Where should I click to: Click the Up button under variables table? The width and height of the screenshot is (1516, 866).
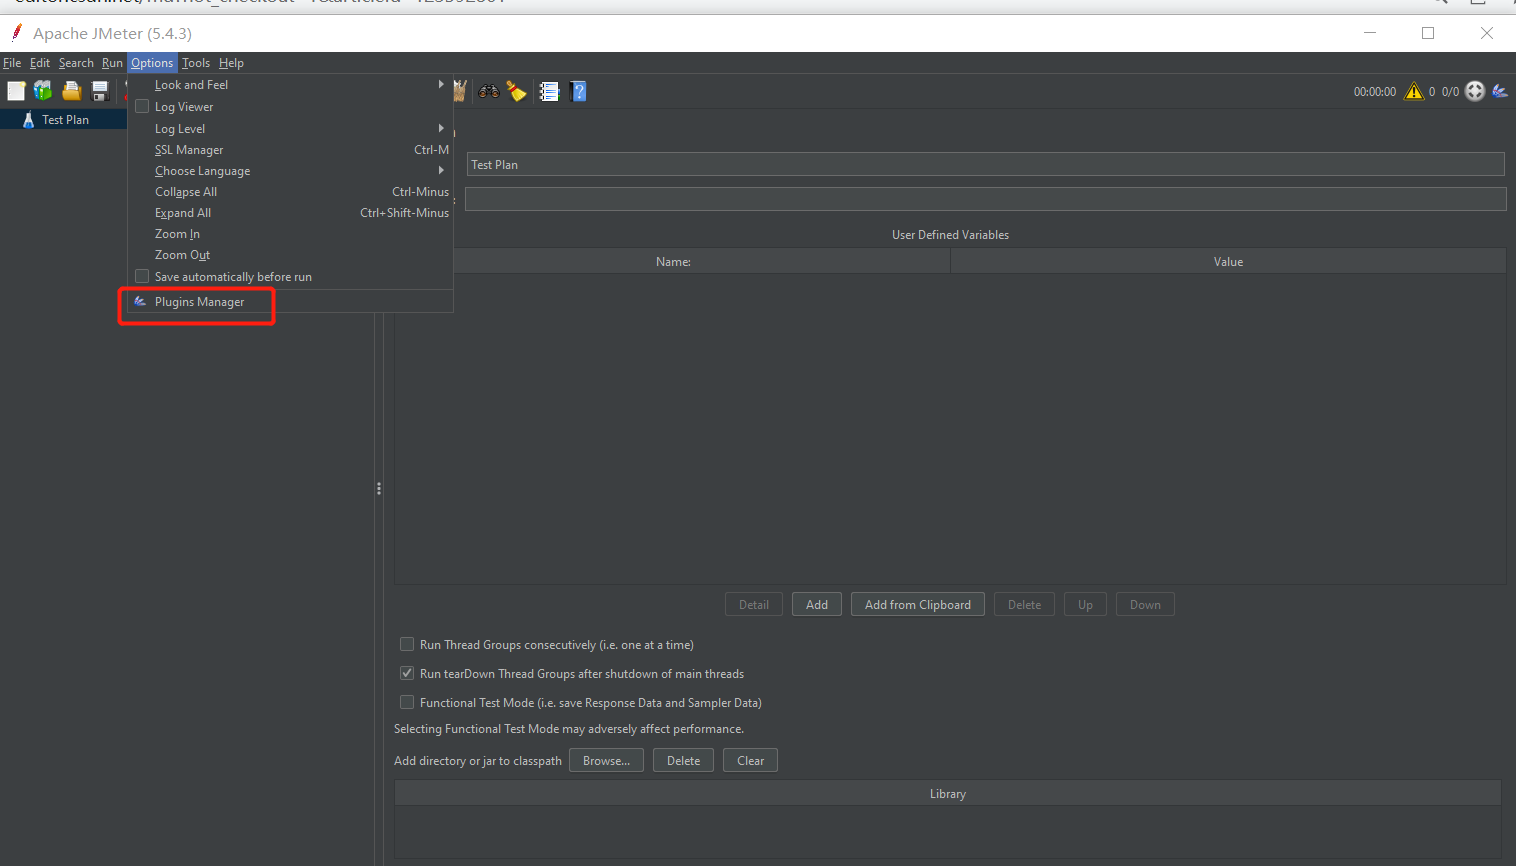(1086, 604)
